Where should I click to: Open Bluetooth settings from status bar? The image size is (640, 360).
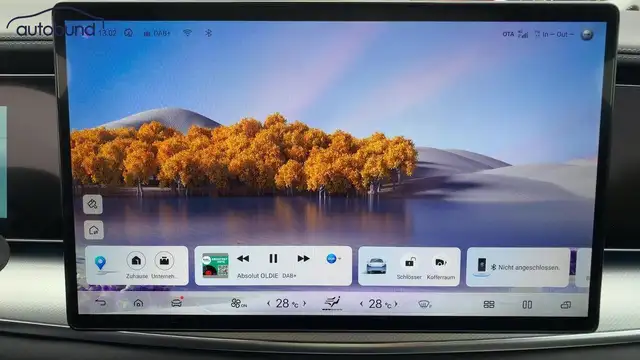209,33
